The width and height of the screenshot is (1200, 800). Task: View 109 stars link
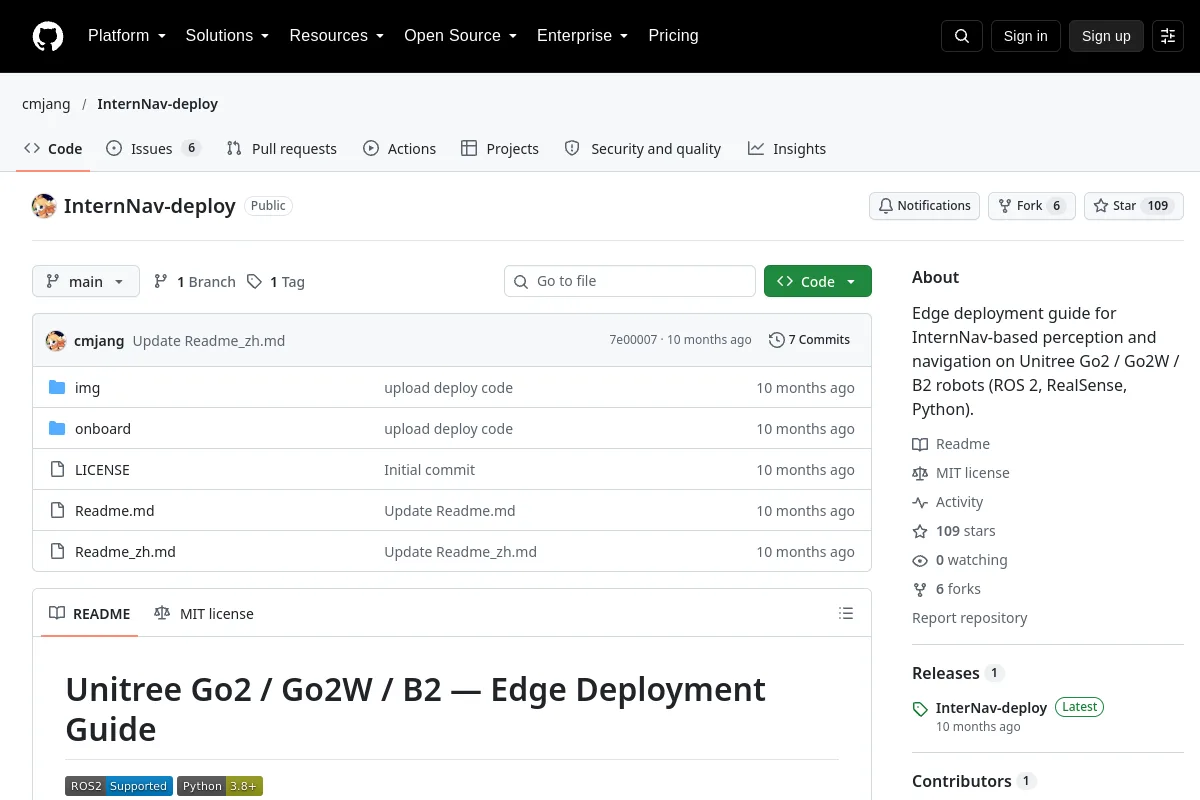pyautogui.click(x=954, y=531)
